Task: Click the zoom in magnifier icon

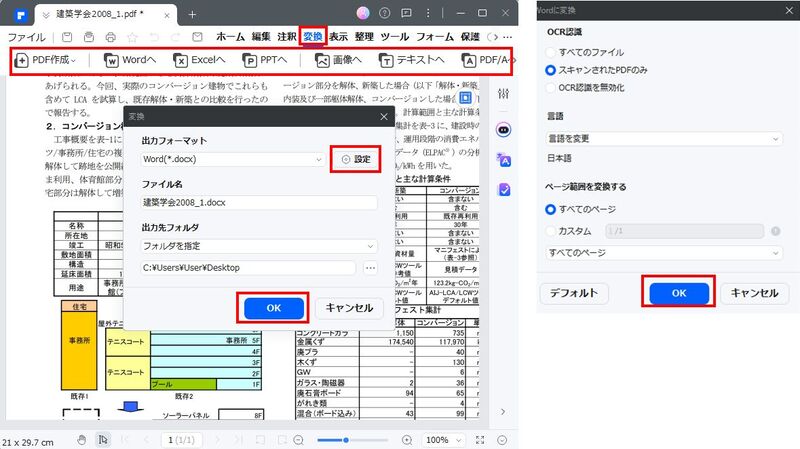Action: pos(407,440)
